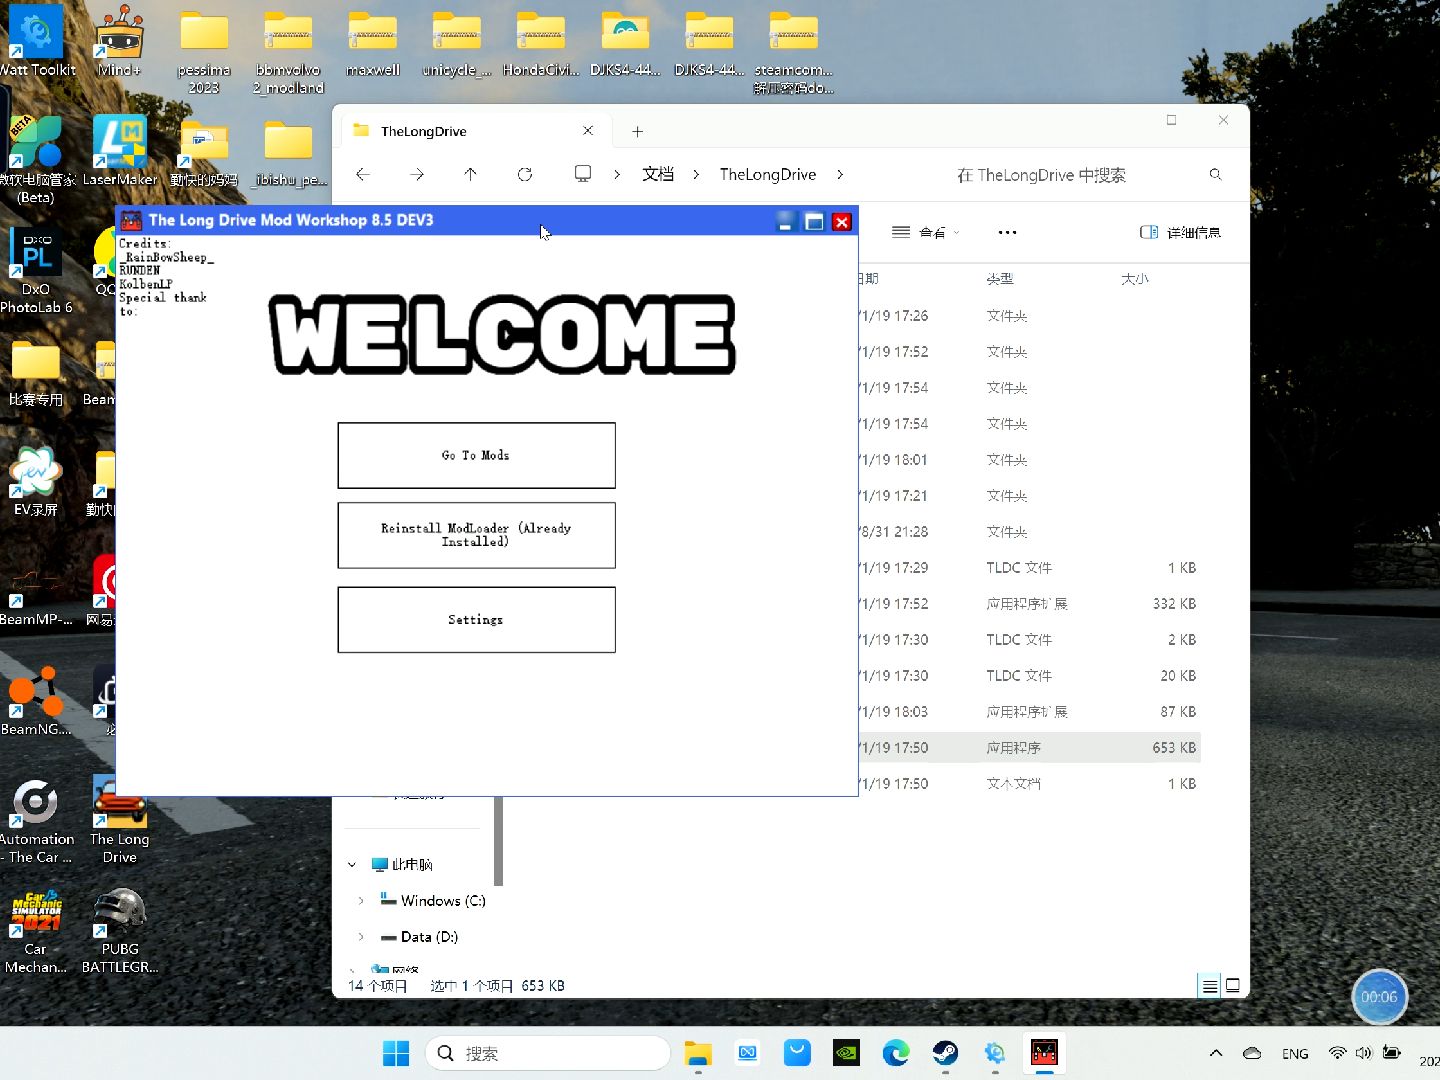Open the Windows Start menu
Image resolution: width=1440 pixels, height=1080 pixels.
tap(396, 1053)
